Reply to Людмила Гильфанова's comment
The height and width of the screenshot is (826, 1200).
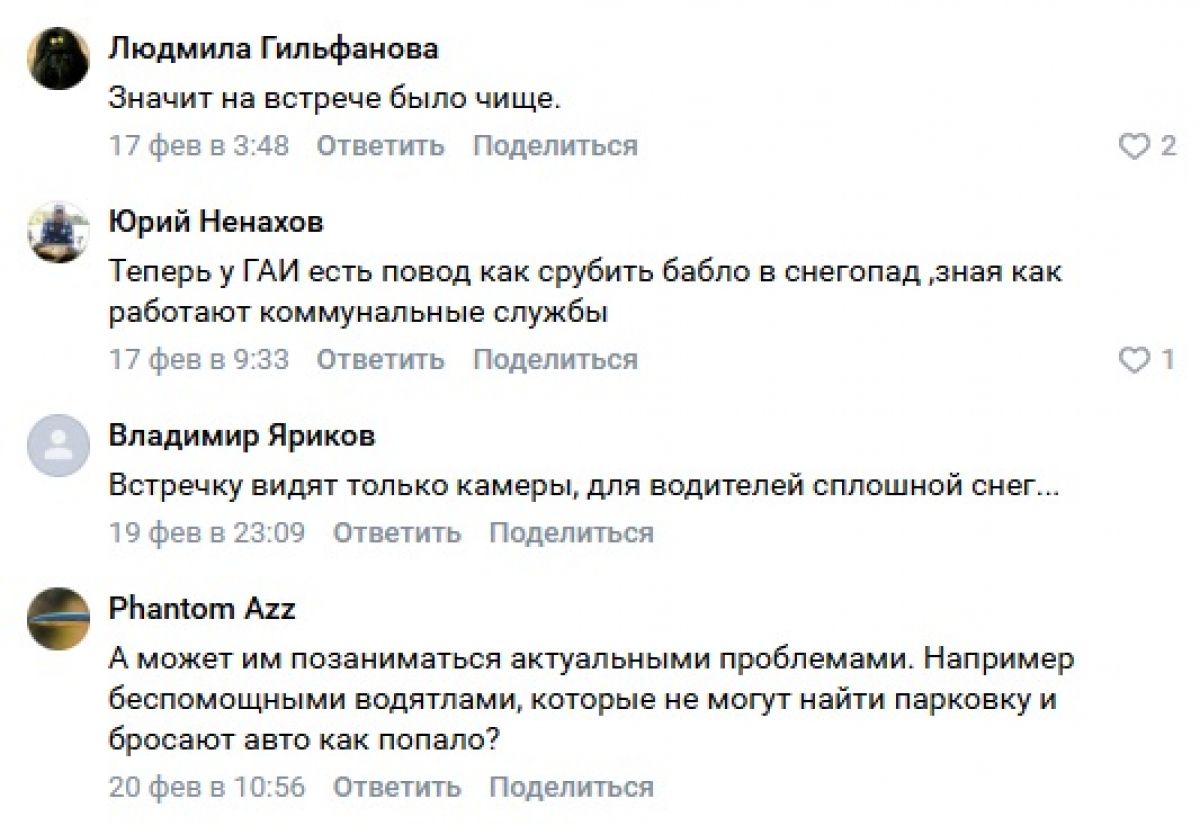(x=380, y=146)
